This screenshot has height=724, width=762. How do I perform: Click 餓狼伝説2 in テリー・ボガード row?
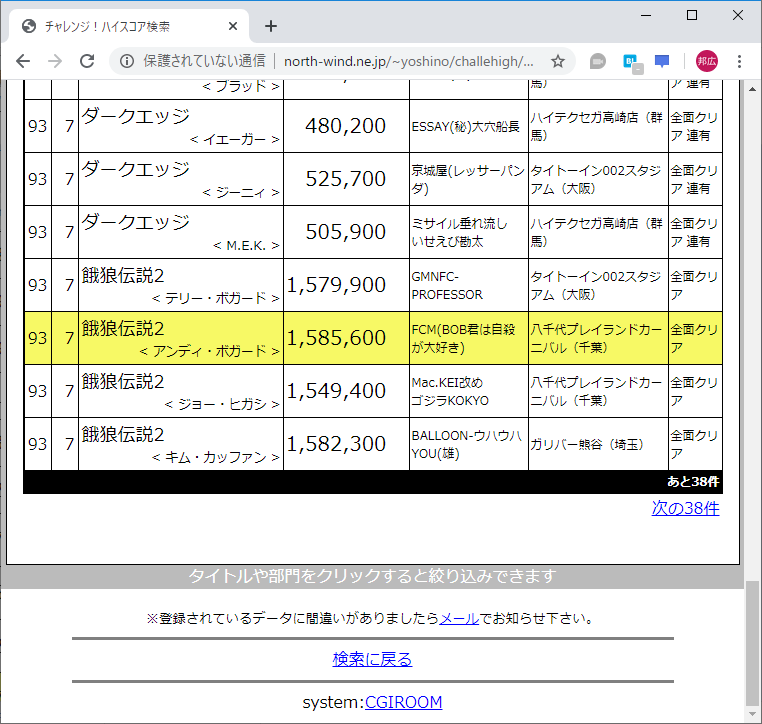pos(122,276)
